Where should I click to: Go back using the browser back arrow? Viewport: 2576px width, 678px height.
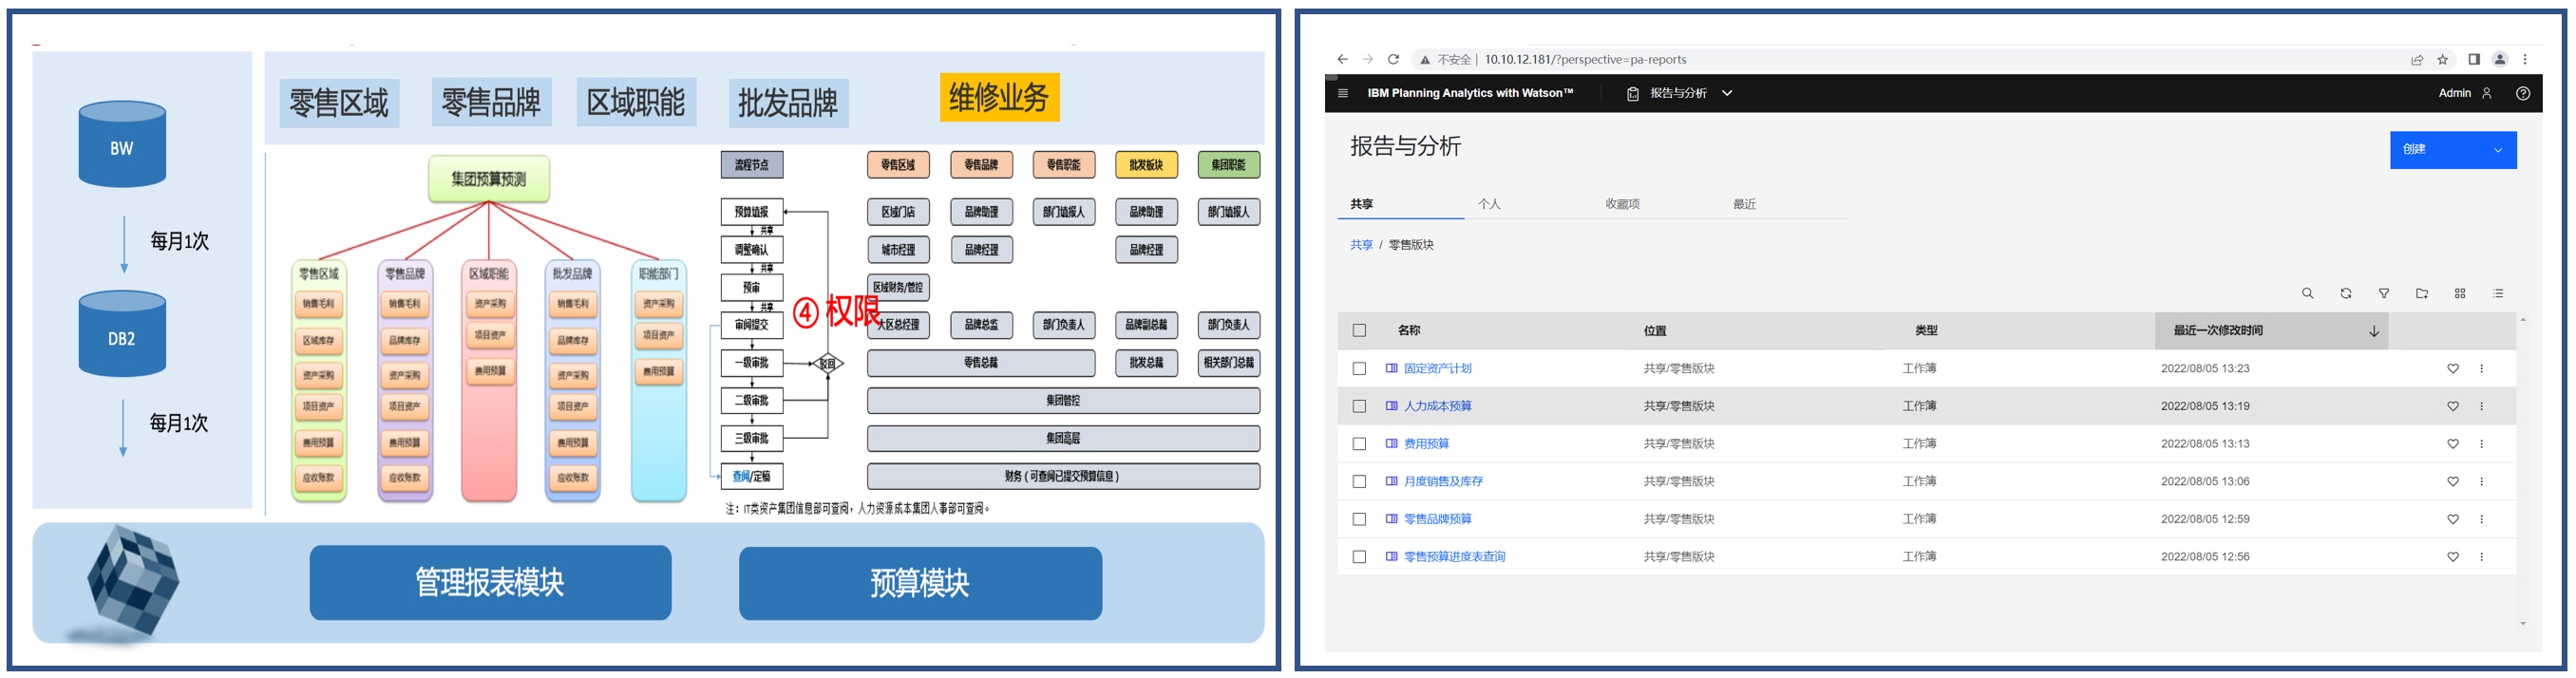[1342, 60]
